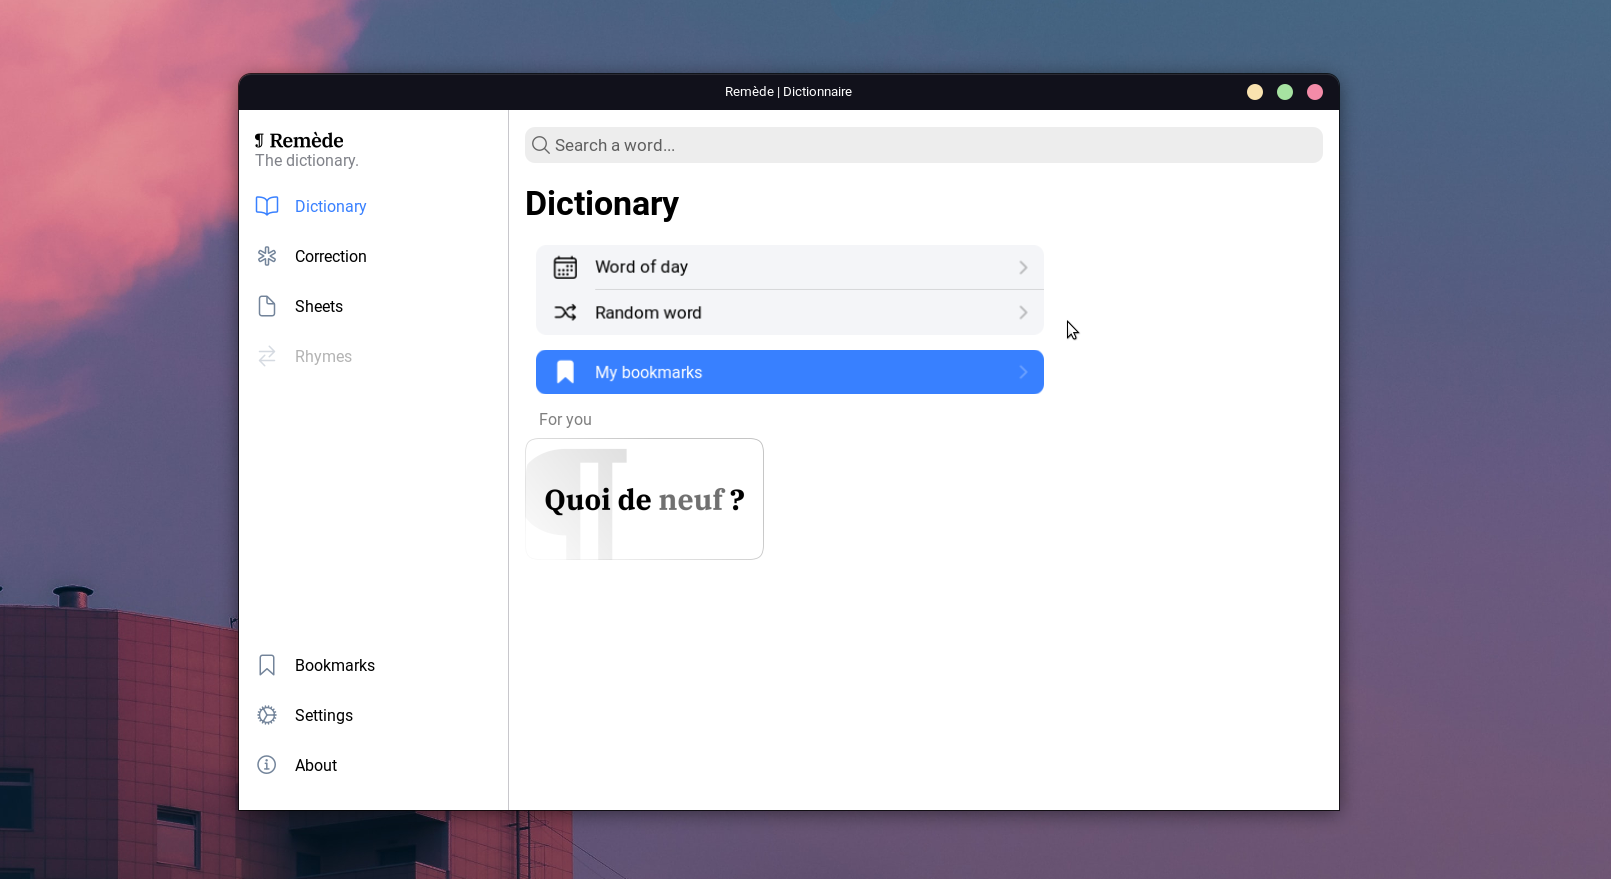Open the Dictionary sidebar label
Screen dimensions: 1611x879
tap(331, 206)
